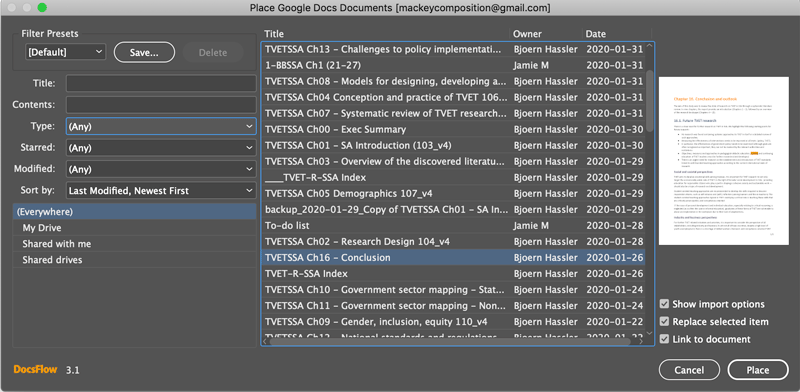Click the horizontal scroll left arrow
This screenshot has height=392, width=800.
[265, 341]
